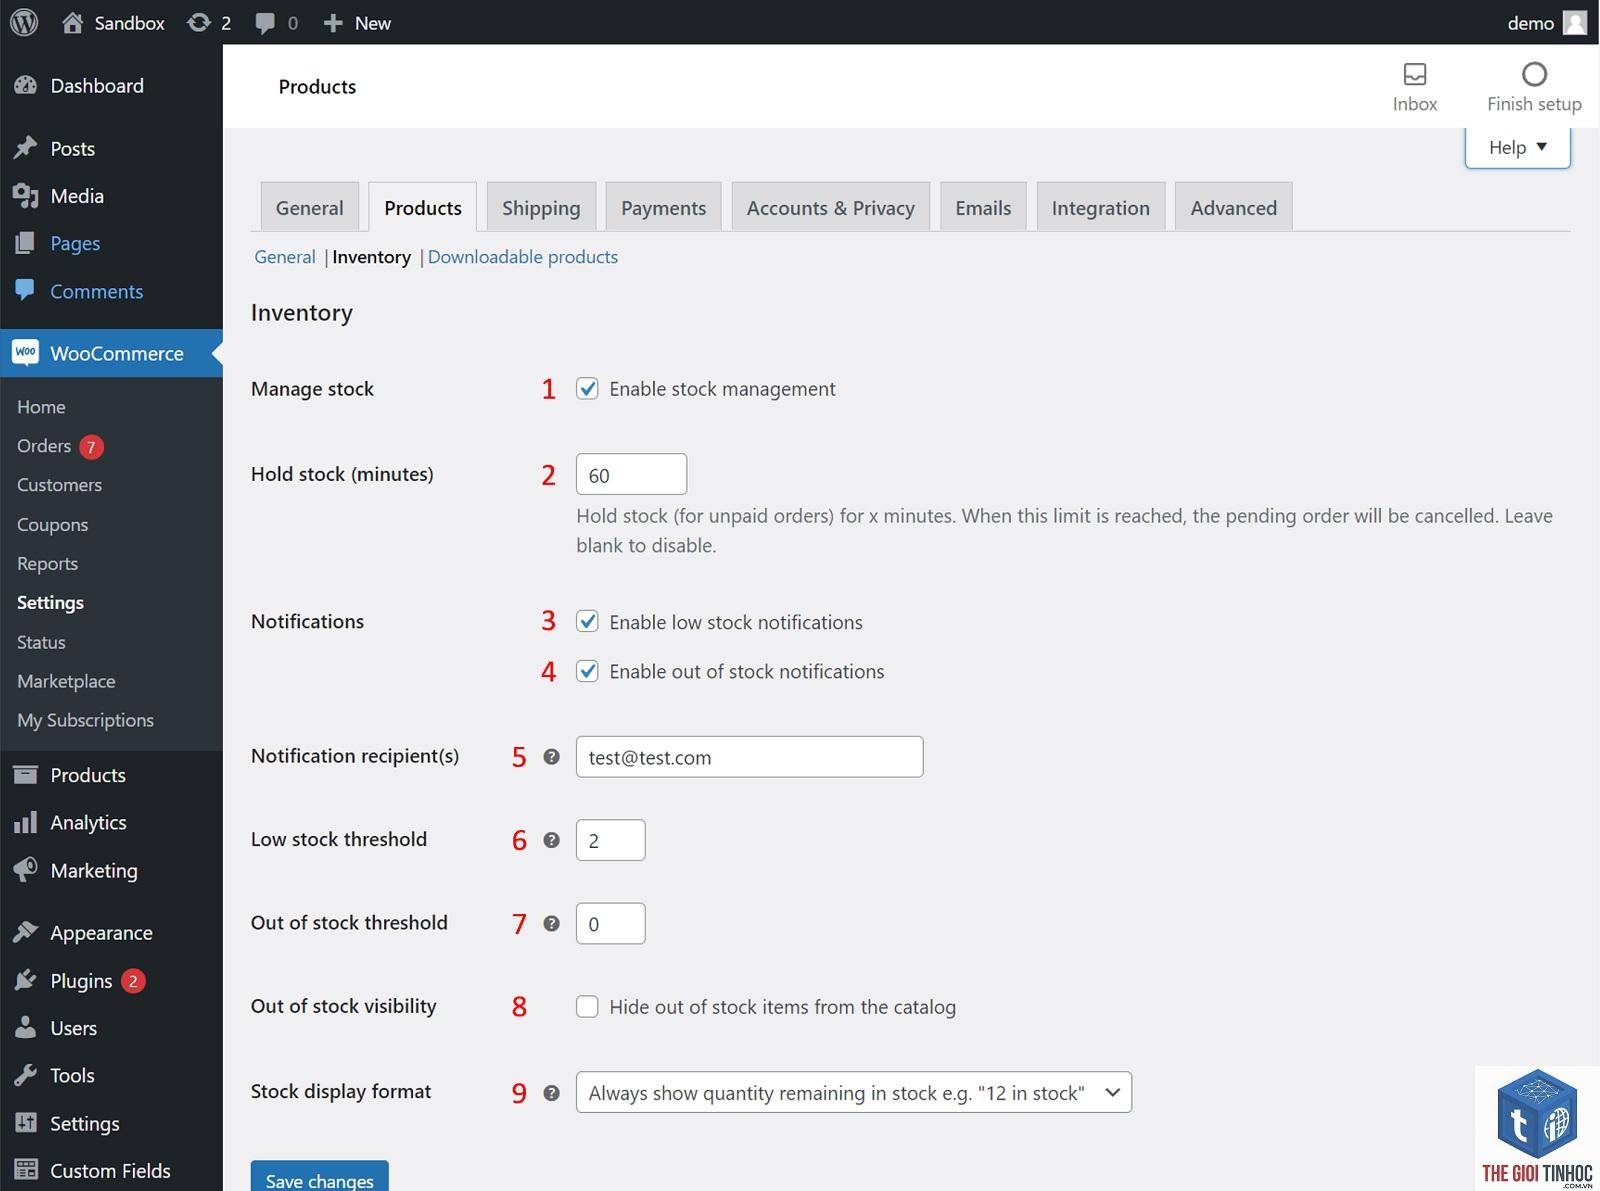Click the Notification recipient email field

pos(749,757)
